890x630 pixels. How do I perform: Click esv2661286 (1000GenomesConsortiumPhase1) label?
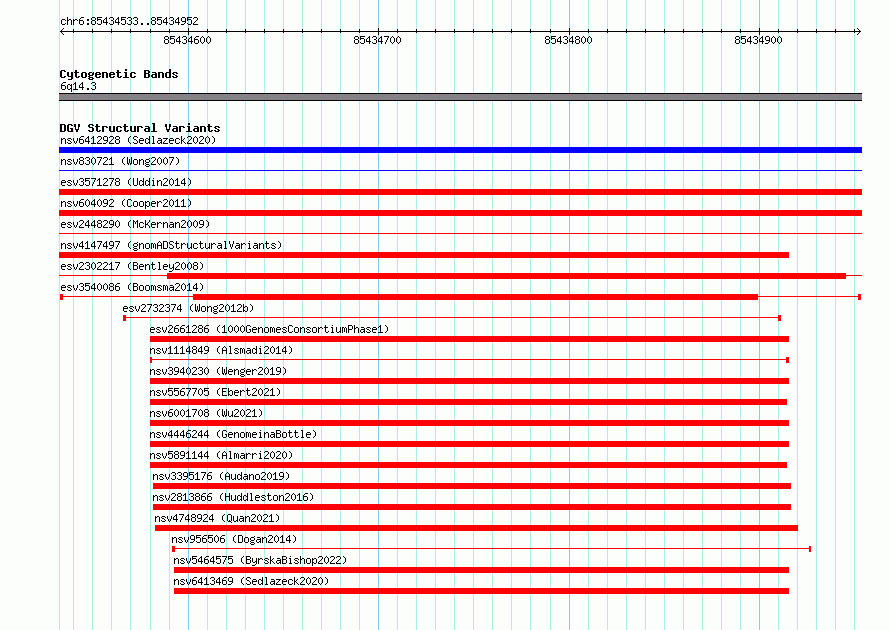269,329
